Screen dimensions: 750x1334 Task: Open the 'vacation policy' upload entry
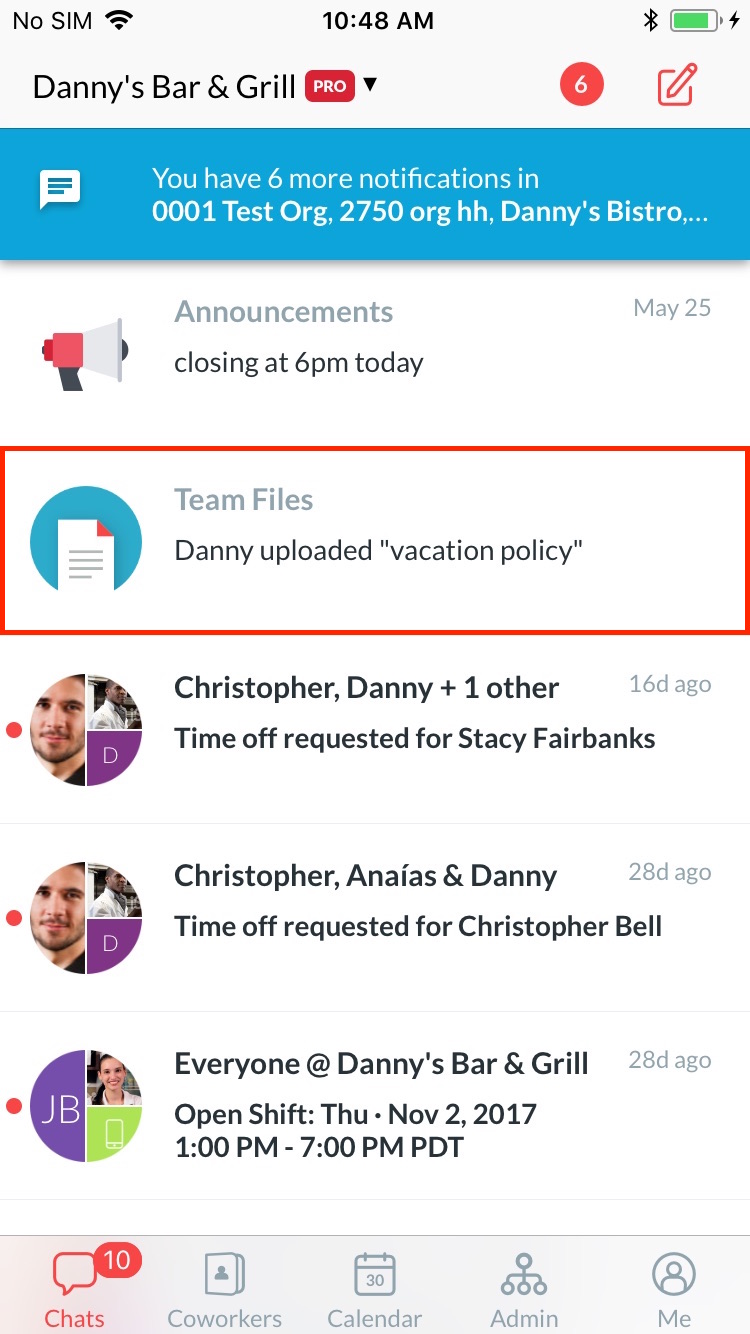coord(375,541)
